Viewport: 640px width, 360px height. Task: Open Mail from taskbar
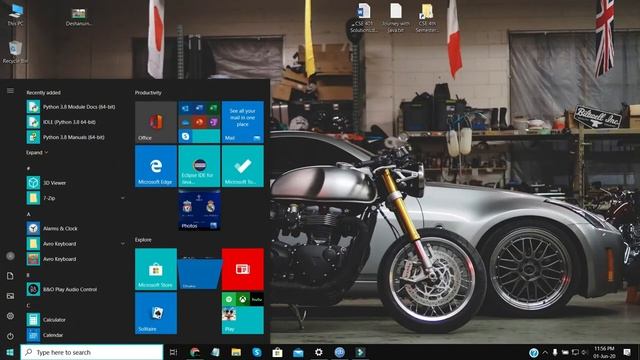pyautogui.click(x=298, y=352)
